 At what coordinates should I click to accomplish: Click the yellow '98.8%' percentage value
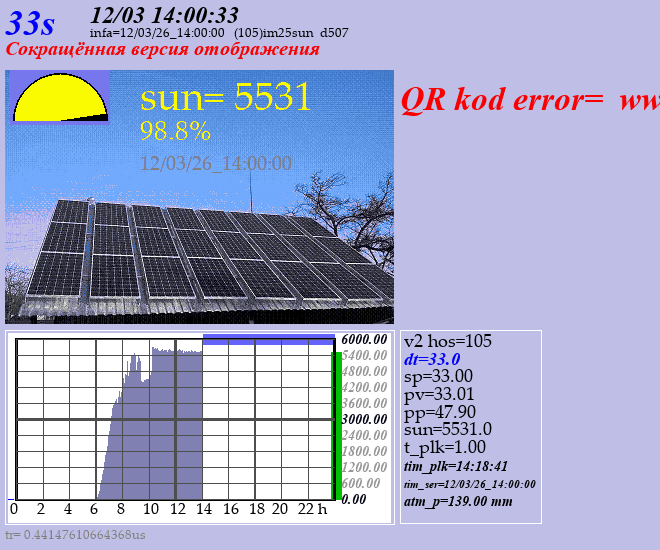coord(175,131)
